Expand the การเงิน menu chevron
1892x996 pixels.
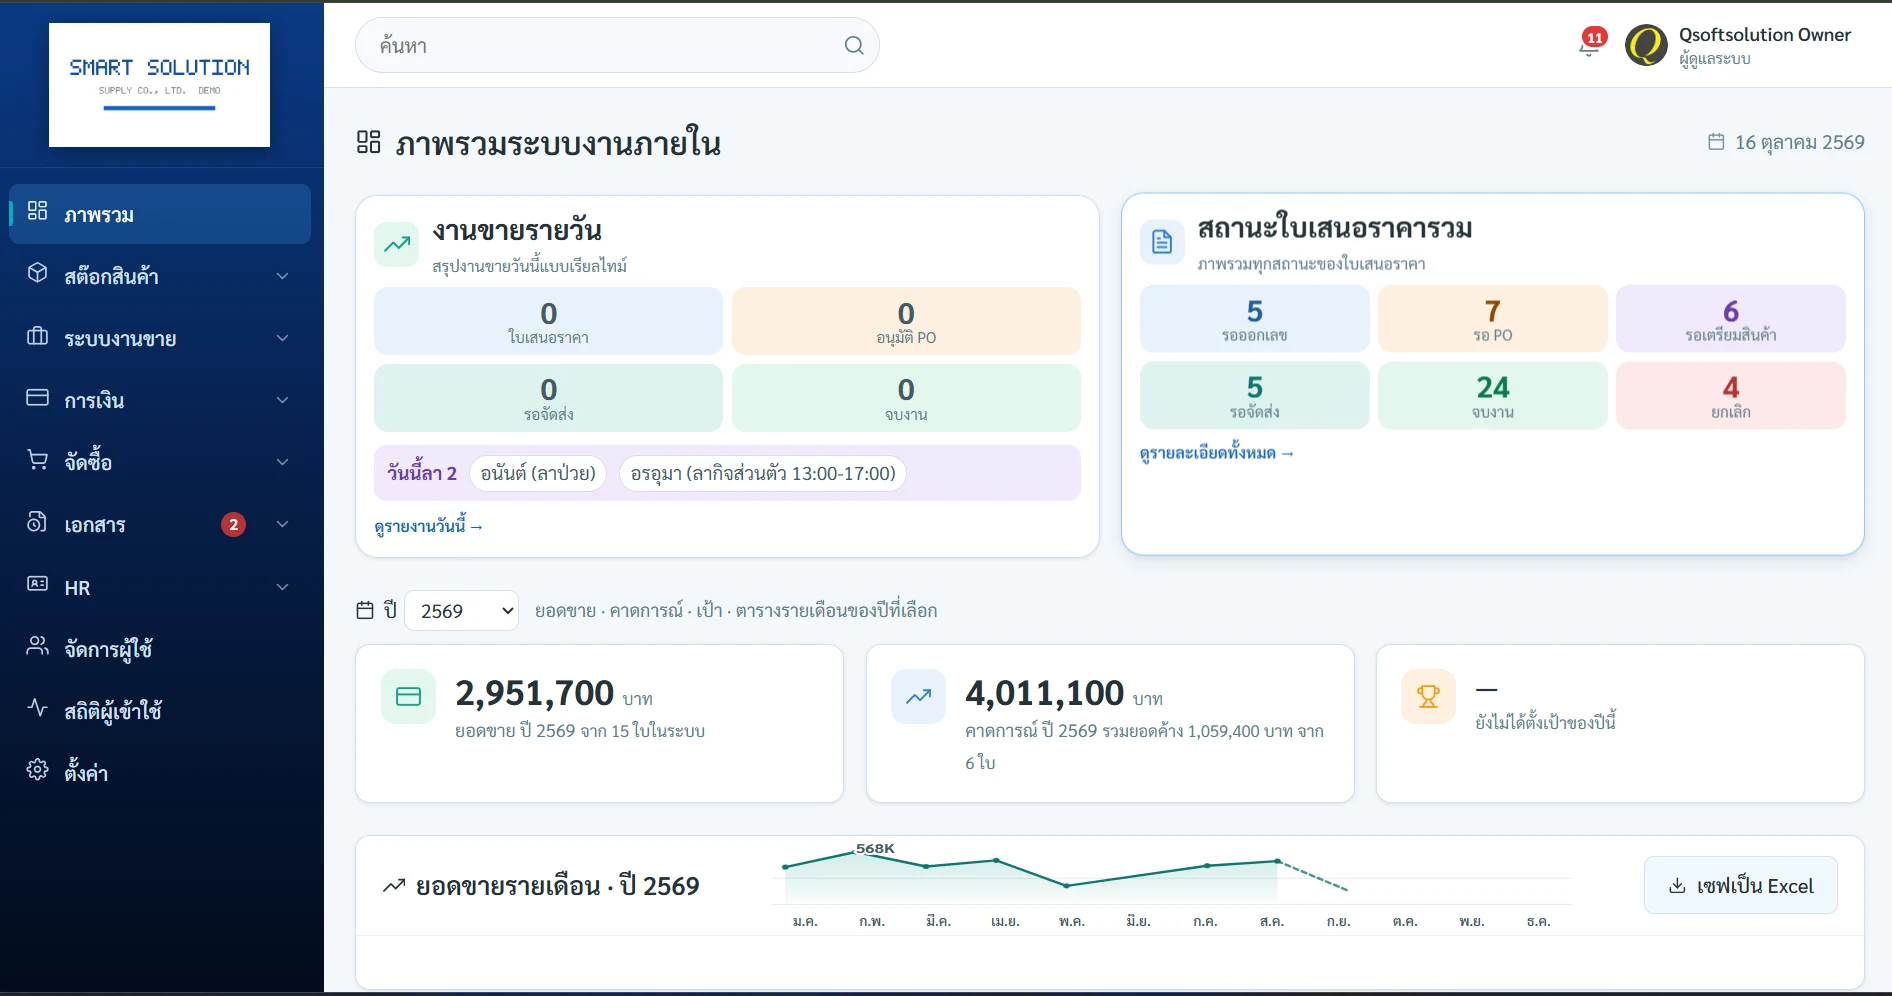click(283, 400)
